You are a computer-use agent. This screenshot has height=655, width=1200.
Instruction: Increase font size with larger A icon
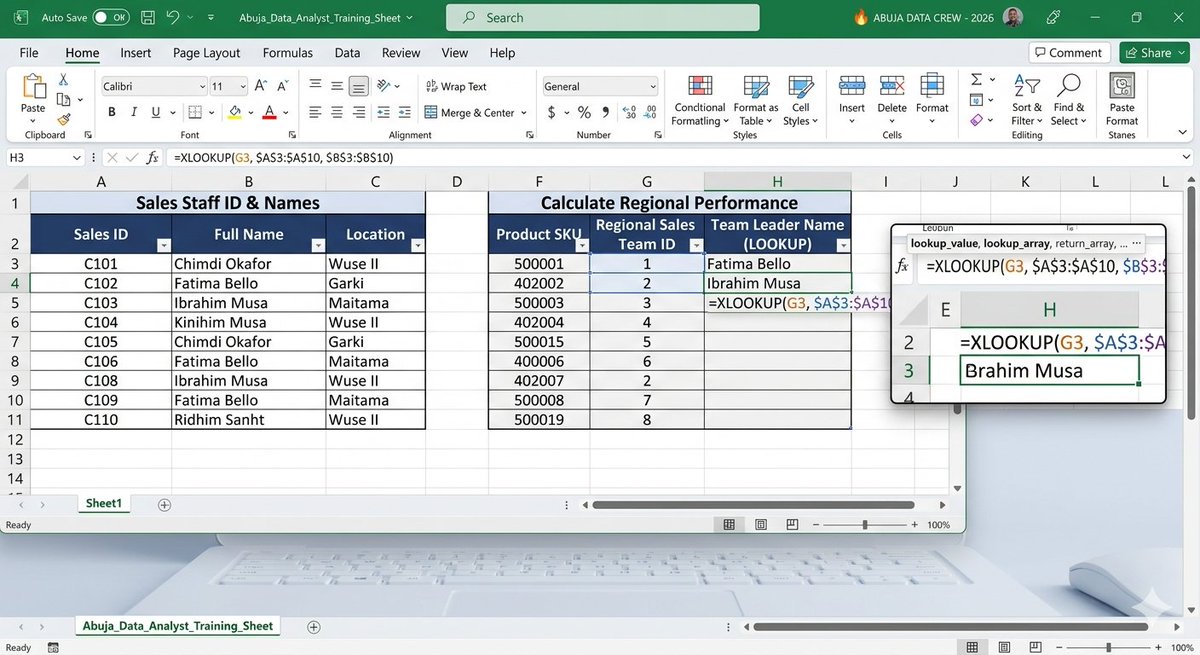(x=260, y=87)
